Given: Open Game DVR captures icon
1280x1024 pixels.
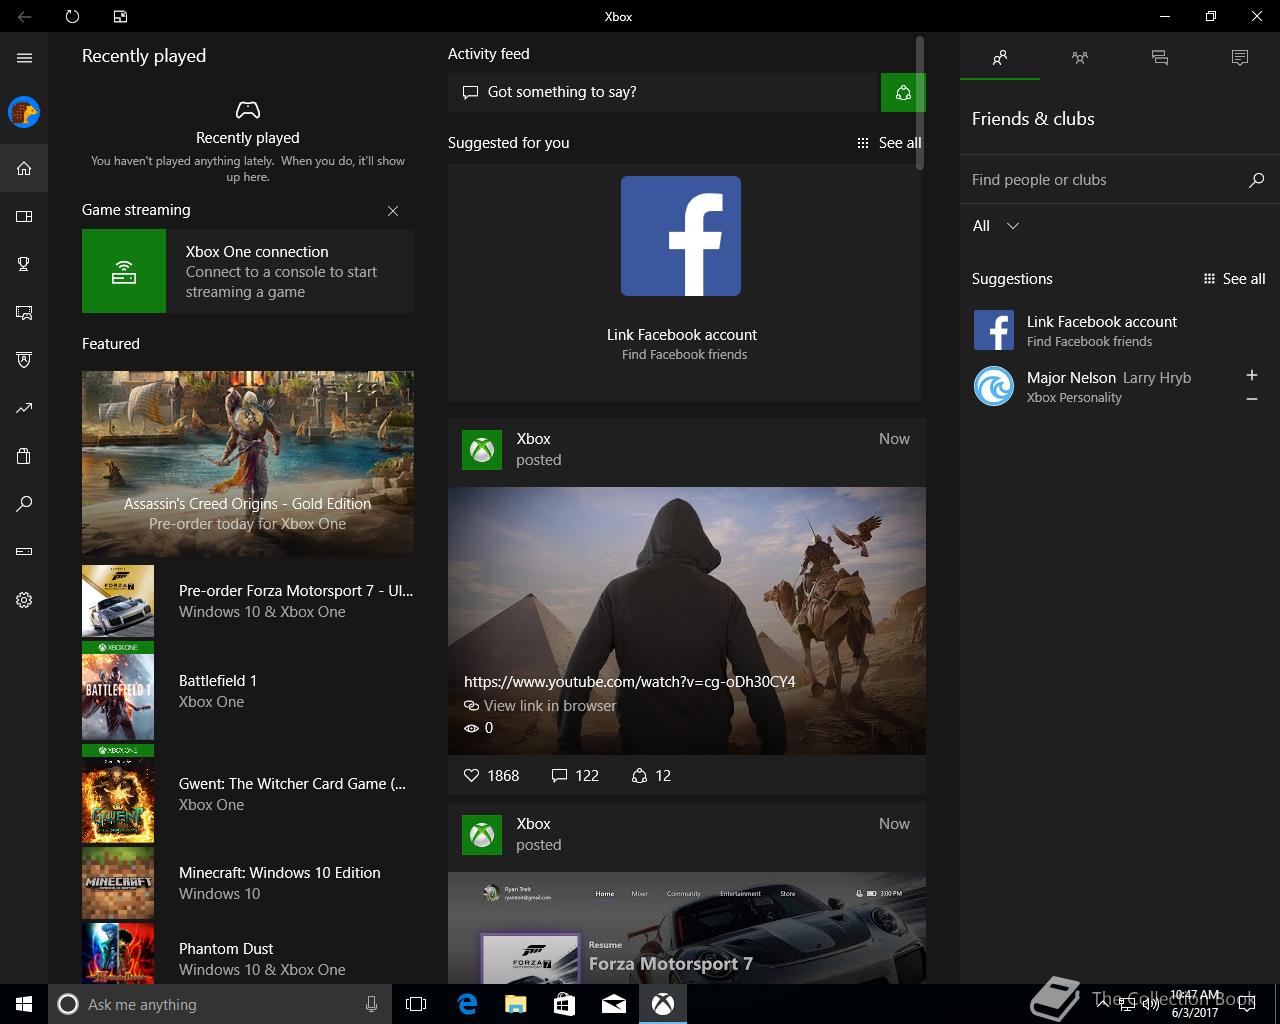Looking at the screenshot, I should [24, 313].
